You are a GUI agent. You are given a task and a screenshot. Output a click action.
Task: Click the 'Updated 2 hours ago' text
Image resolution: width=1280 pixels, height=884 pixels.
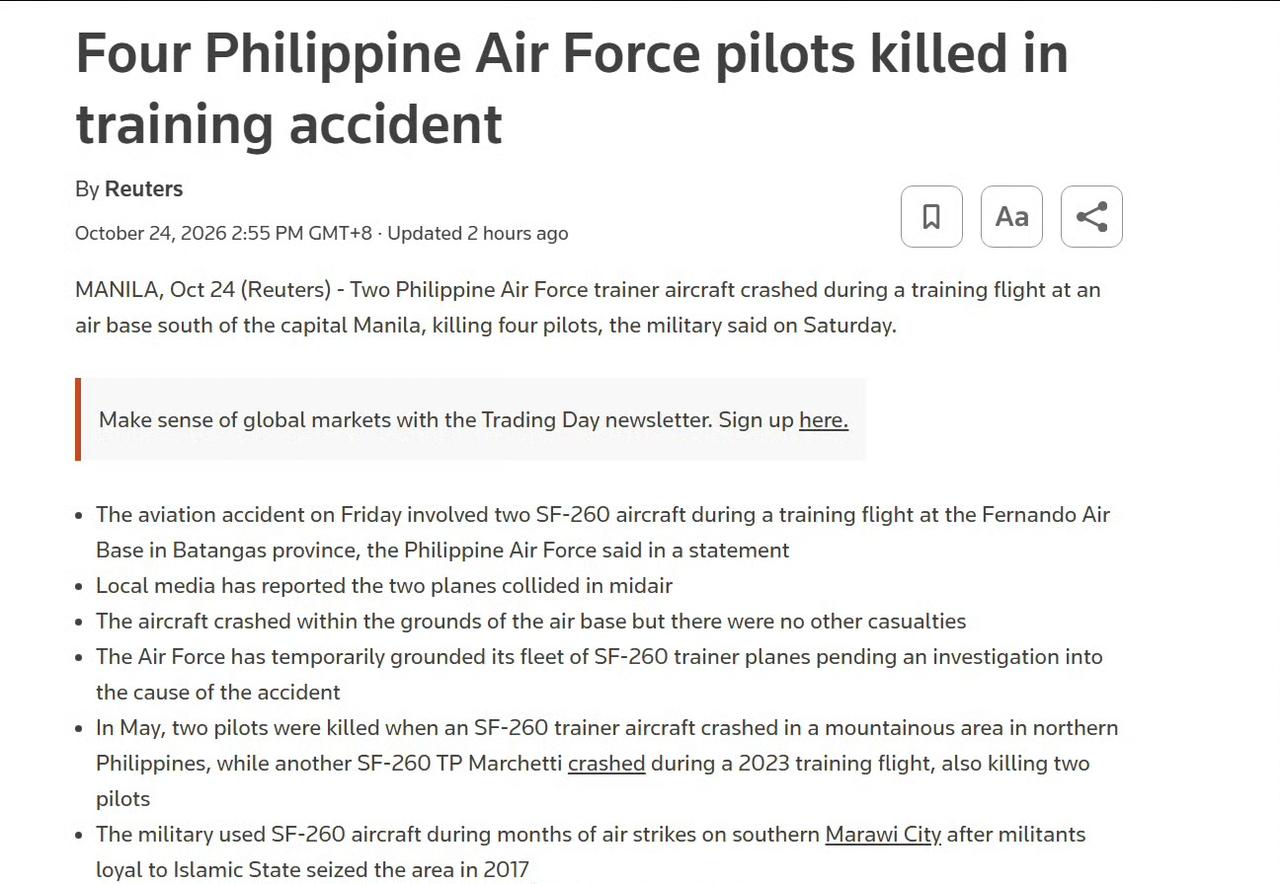click(x=478, y=233)
